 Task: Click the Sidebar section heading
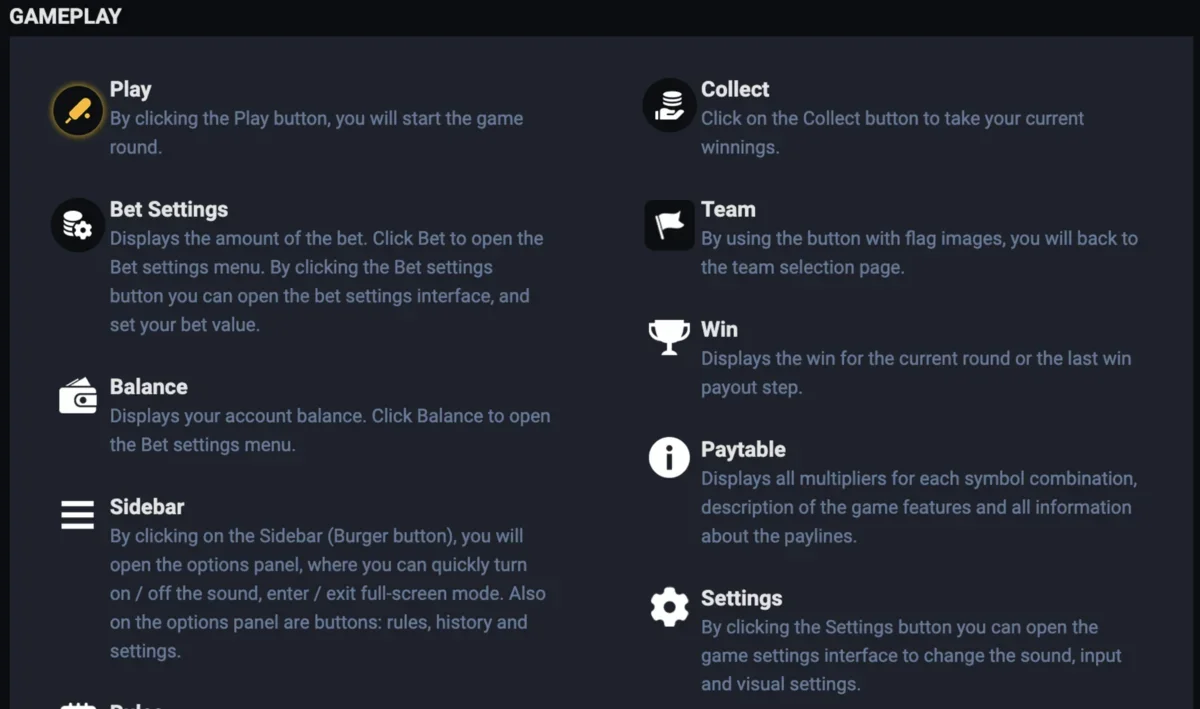147,506
